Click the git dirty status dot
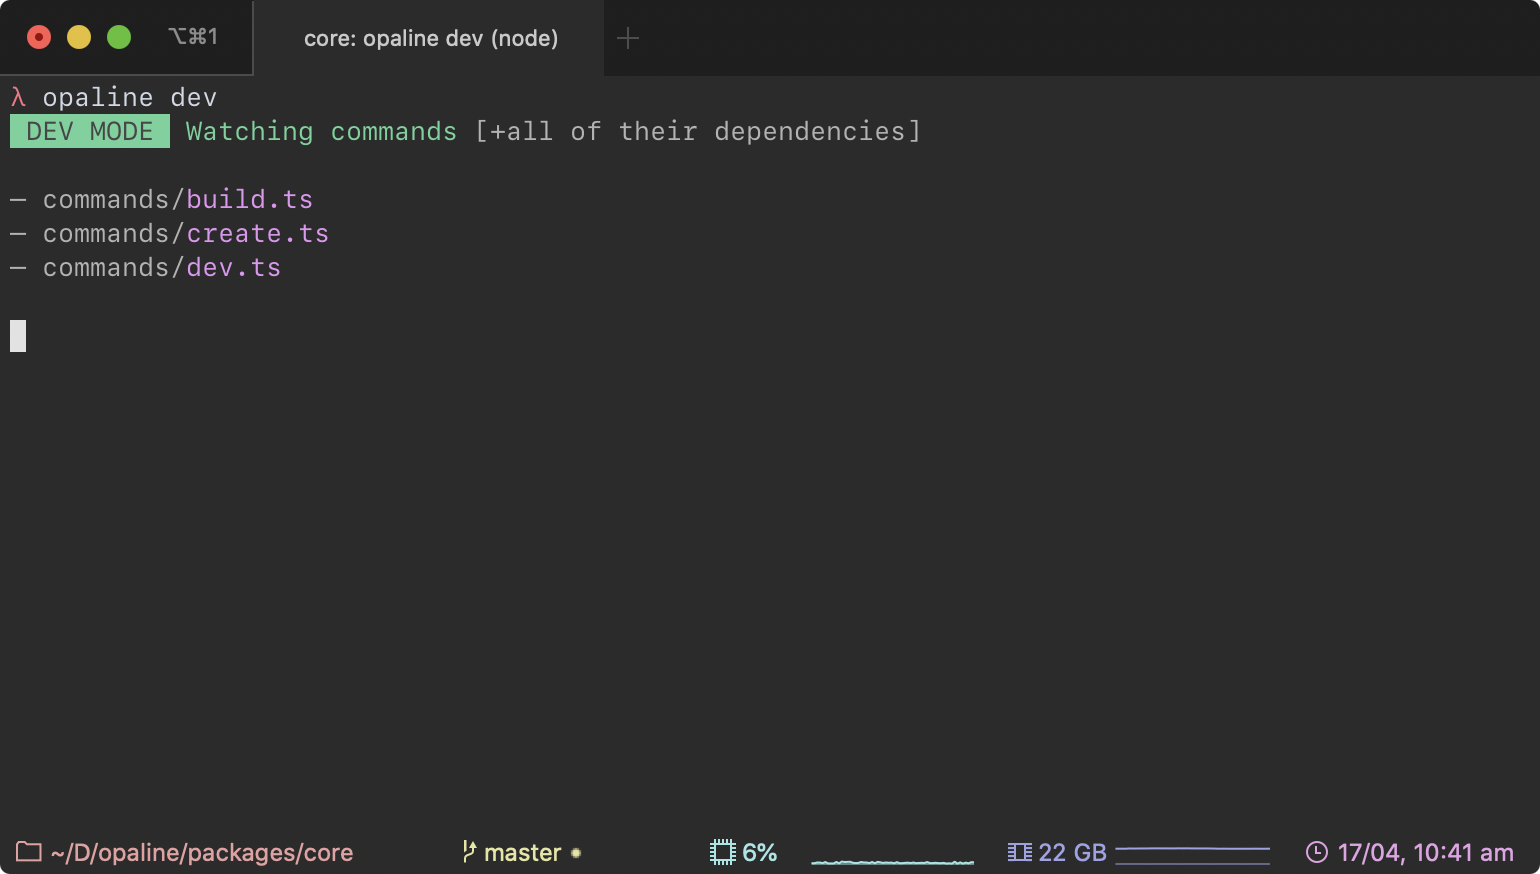Screen dimensions: 1540x874 click(x=576, y=853)
